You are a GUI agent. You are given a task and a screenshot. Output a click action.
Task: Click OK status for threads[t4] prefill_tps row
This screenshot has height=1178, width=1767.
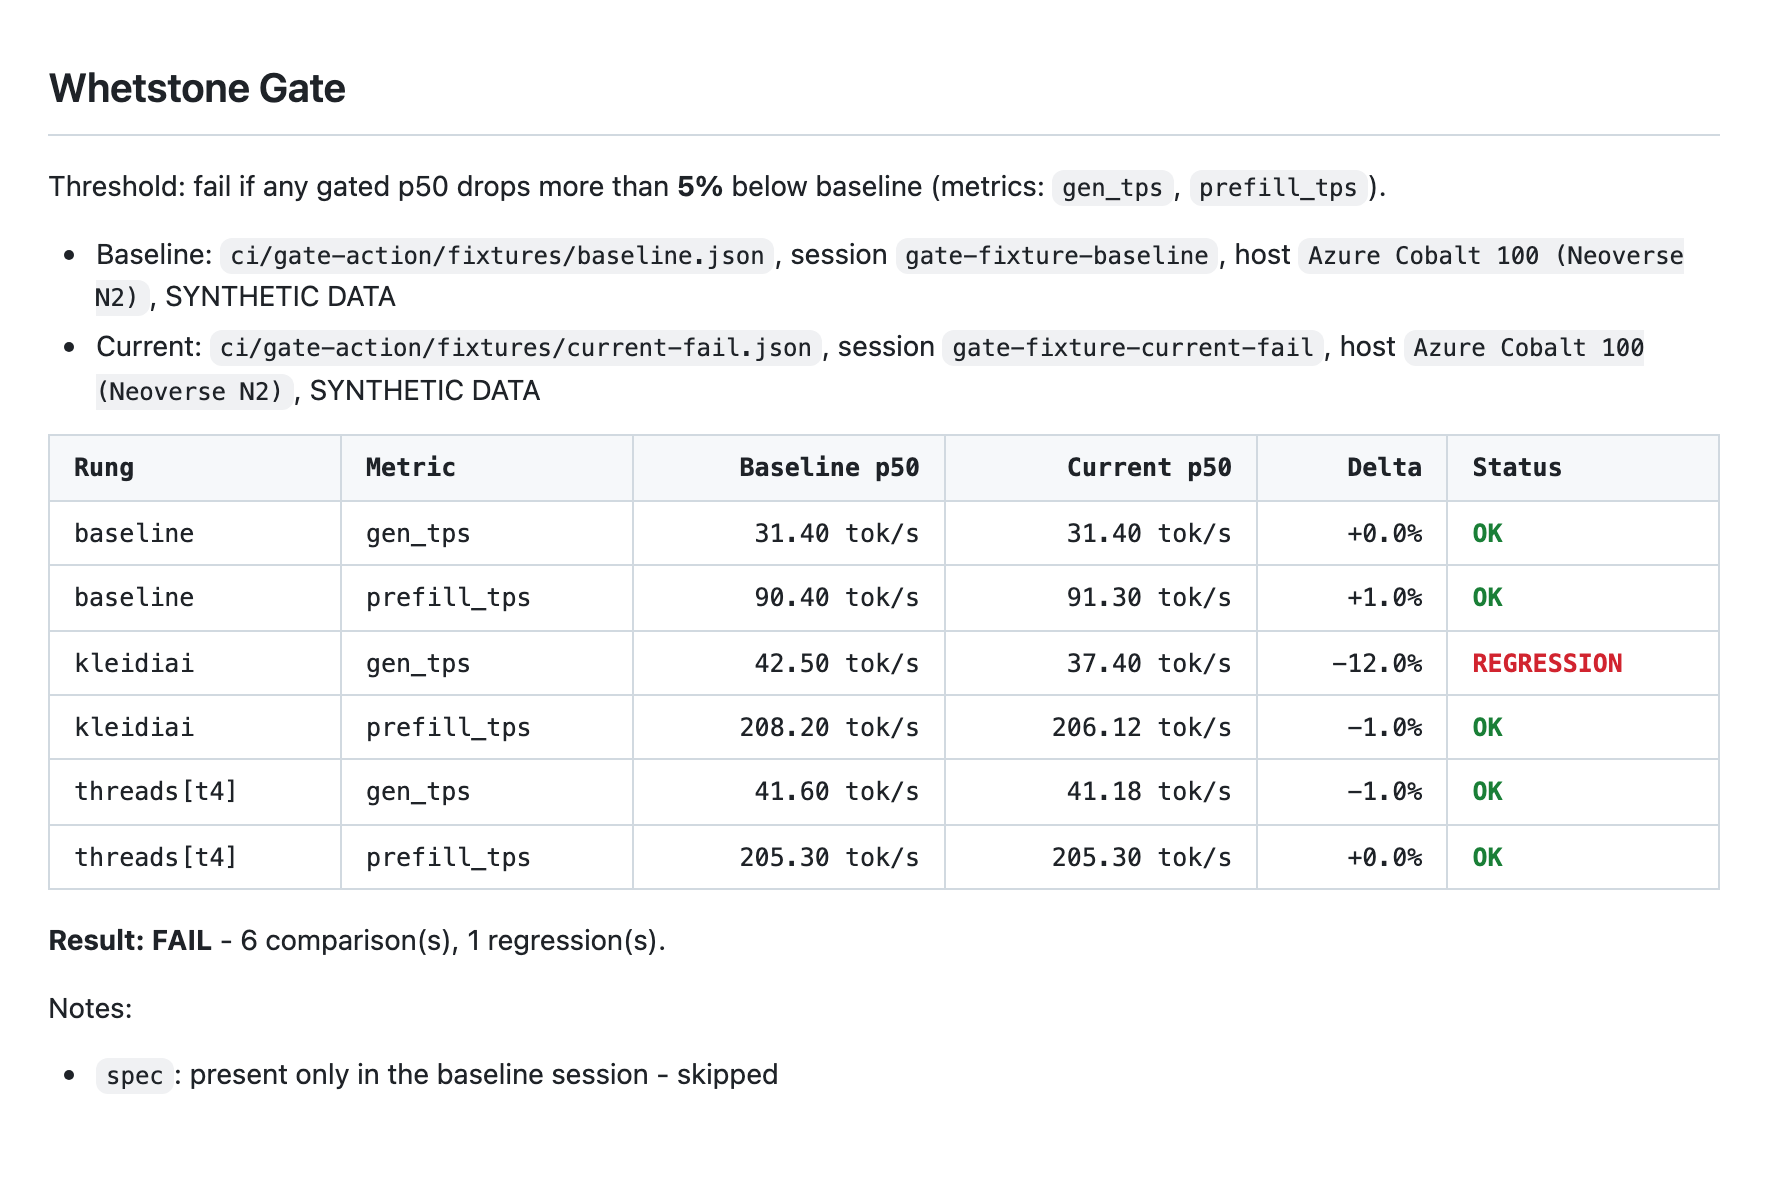1487,857
